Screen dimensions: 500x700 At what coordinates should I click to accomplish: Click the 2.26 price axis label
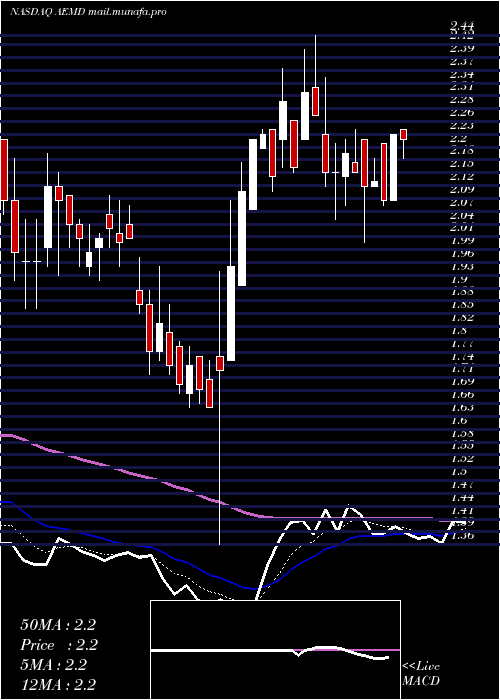[462, 112]
